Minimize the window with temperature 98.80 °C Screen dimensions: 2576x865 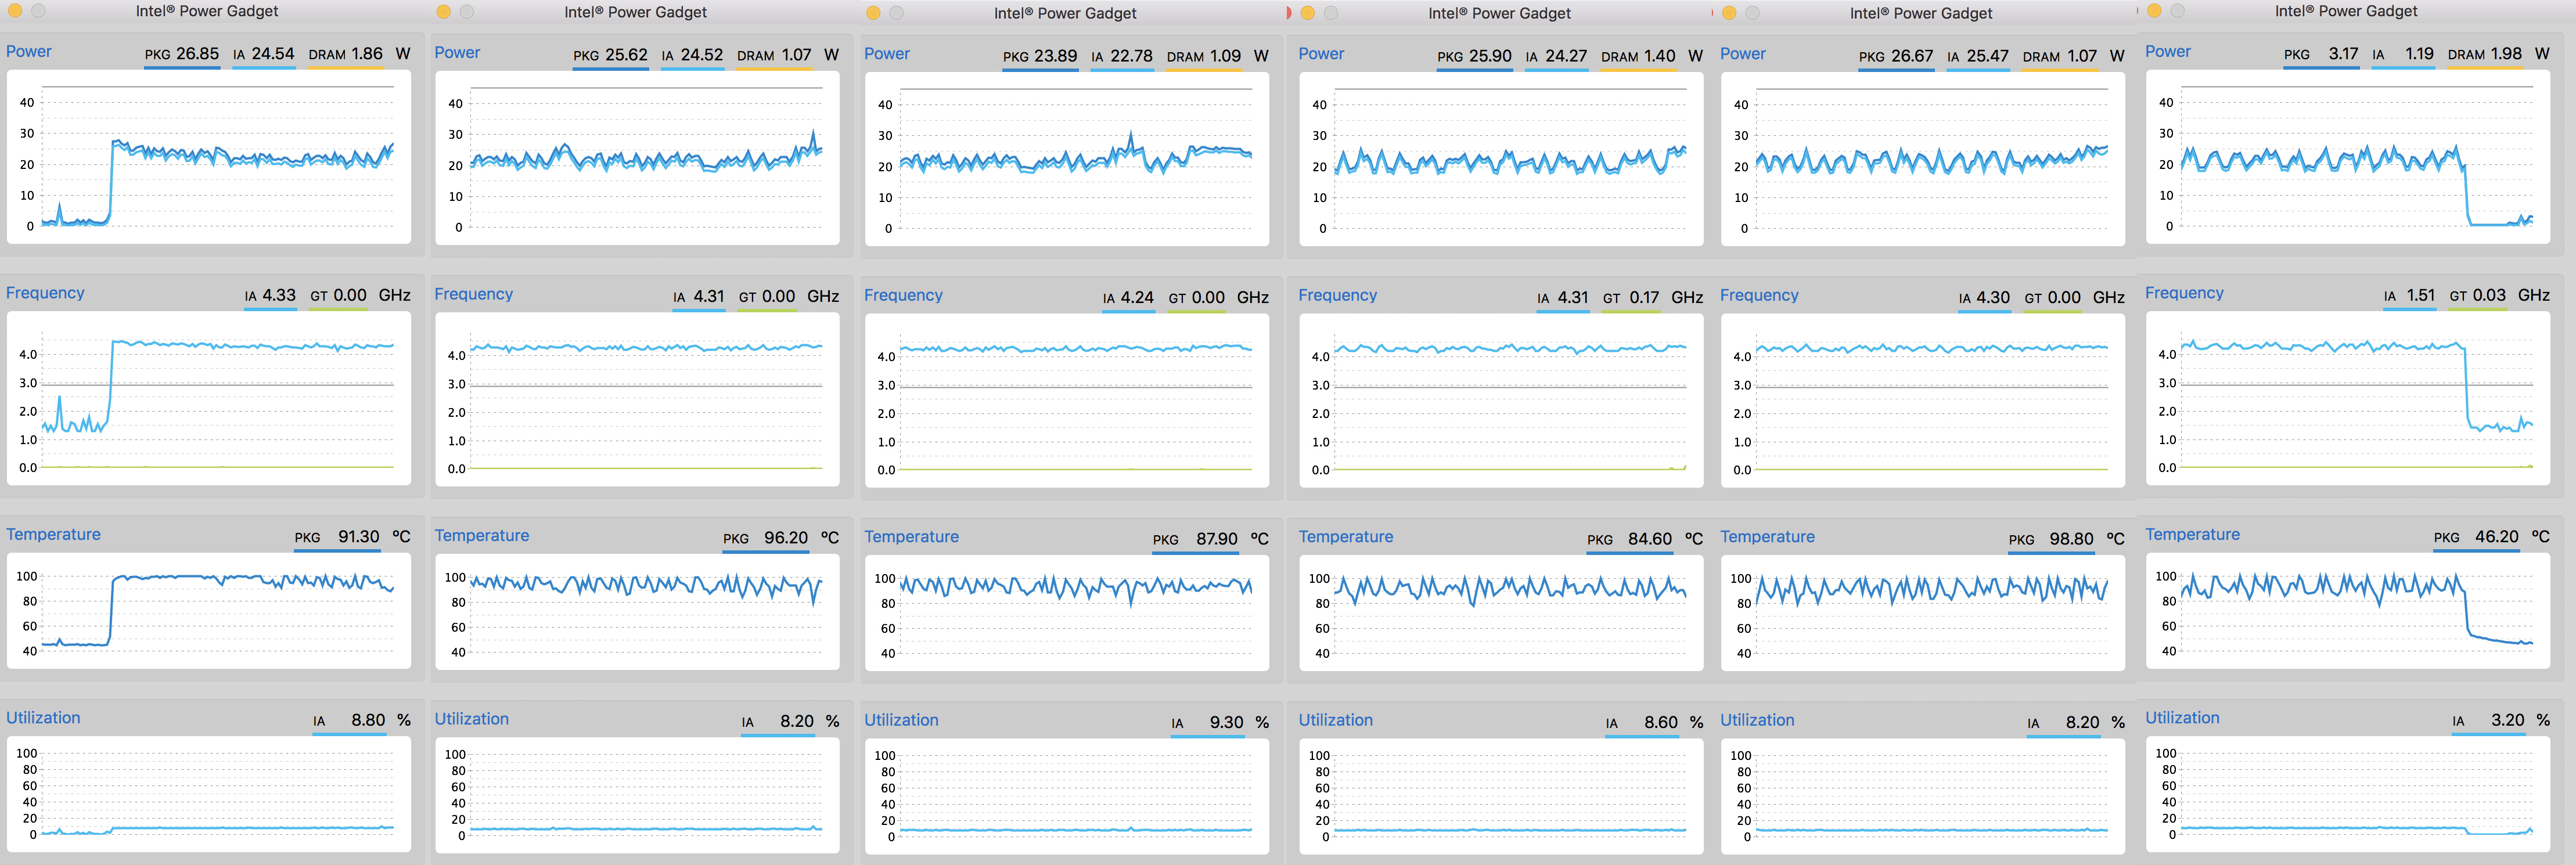tap(1729, 13)
